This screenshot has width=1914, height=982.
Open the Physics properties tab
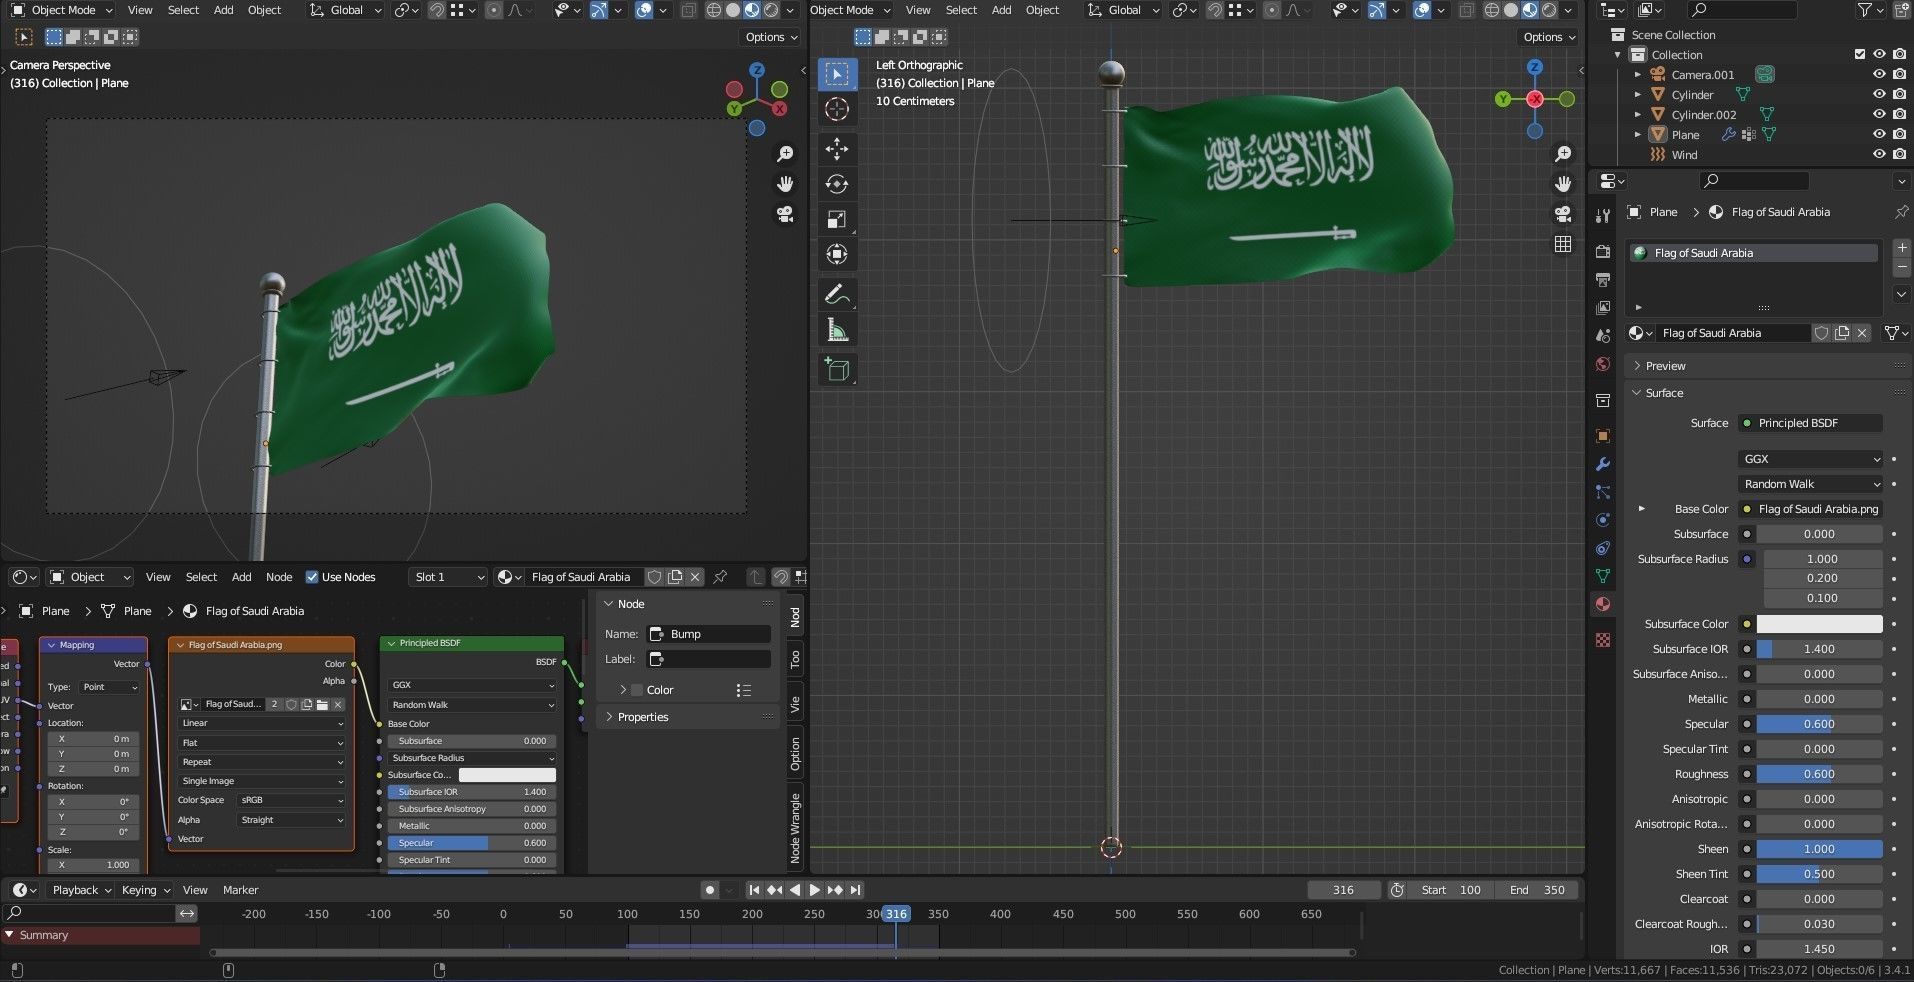pyautogui.click(x=1603, y=520)
